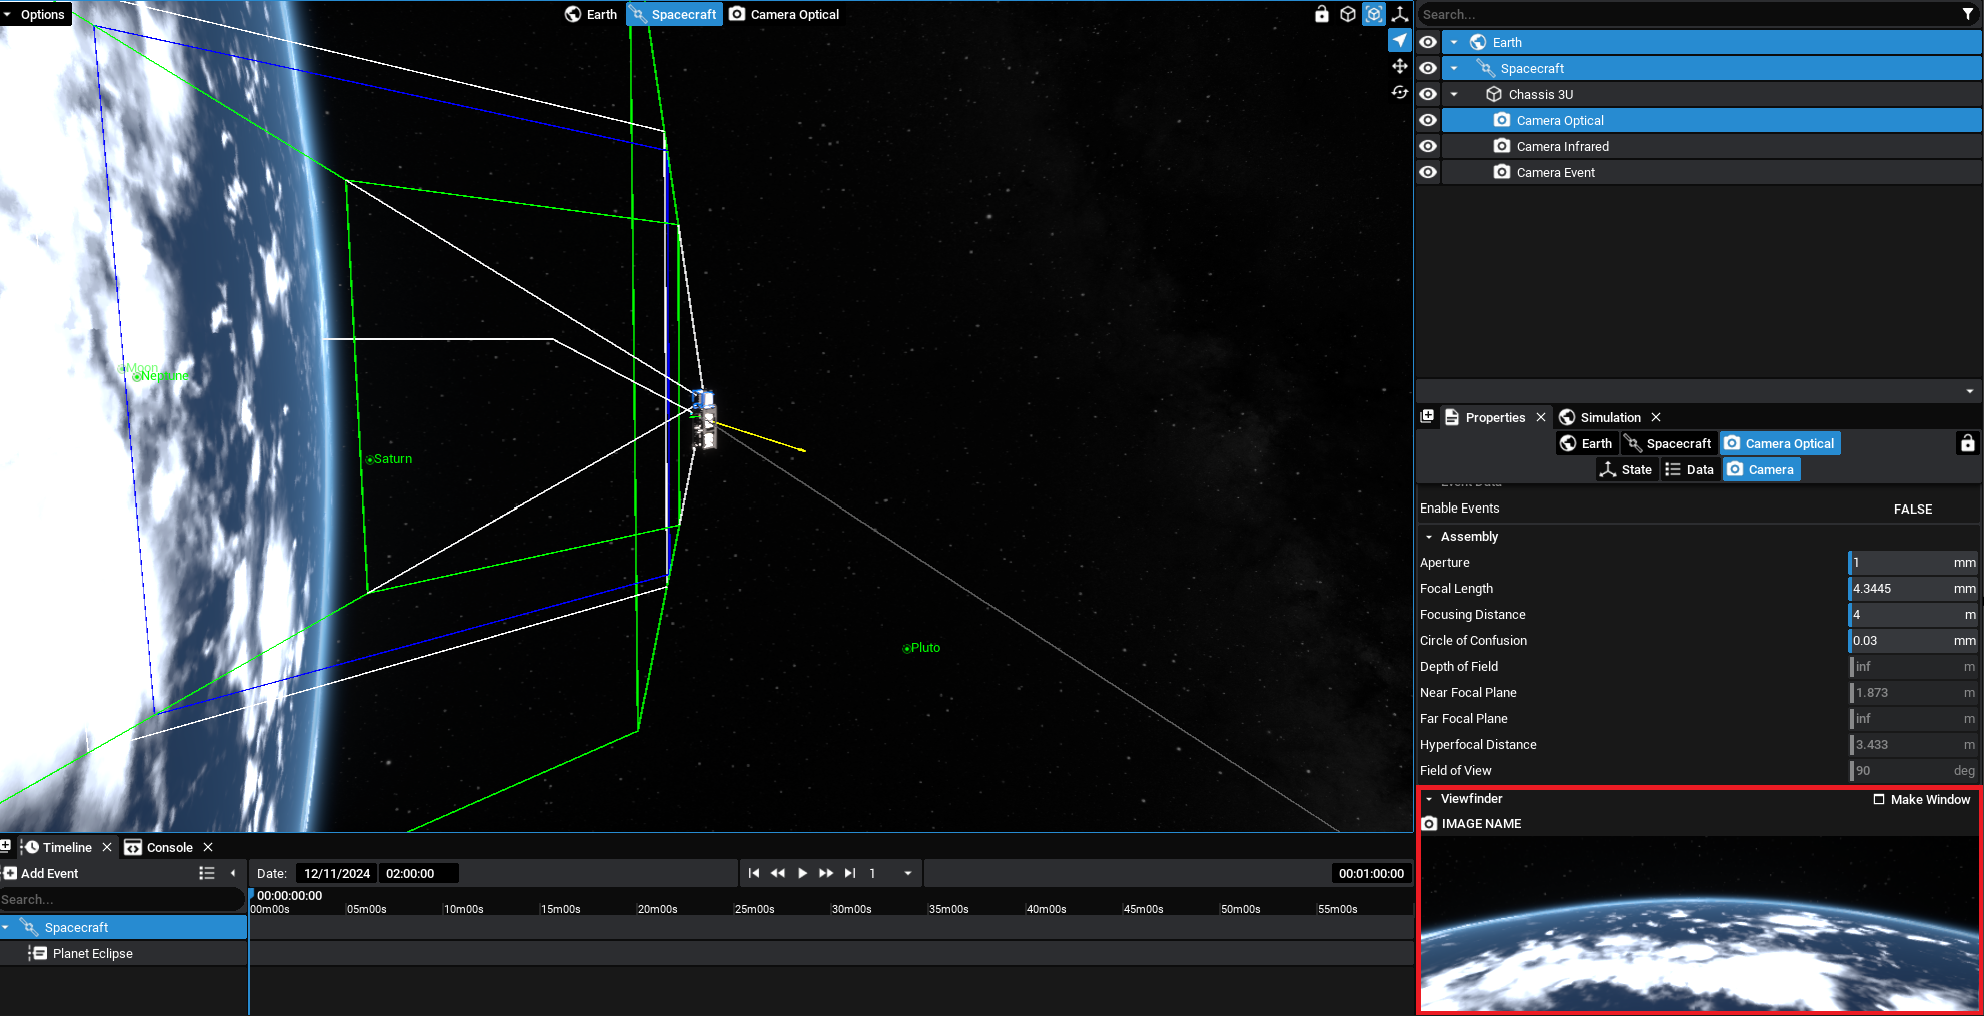Open the Options menu
Viewport: 1984px width, 1016px height.
click(36, 14)
